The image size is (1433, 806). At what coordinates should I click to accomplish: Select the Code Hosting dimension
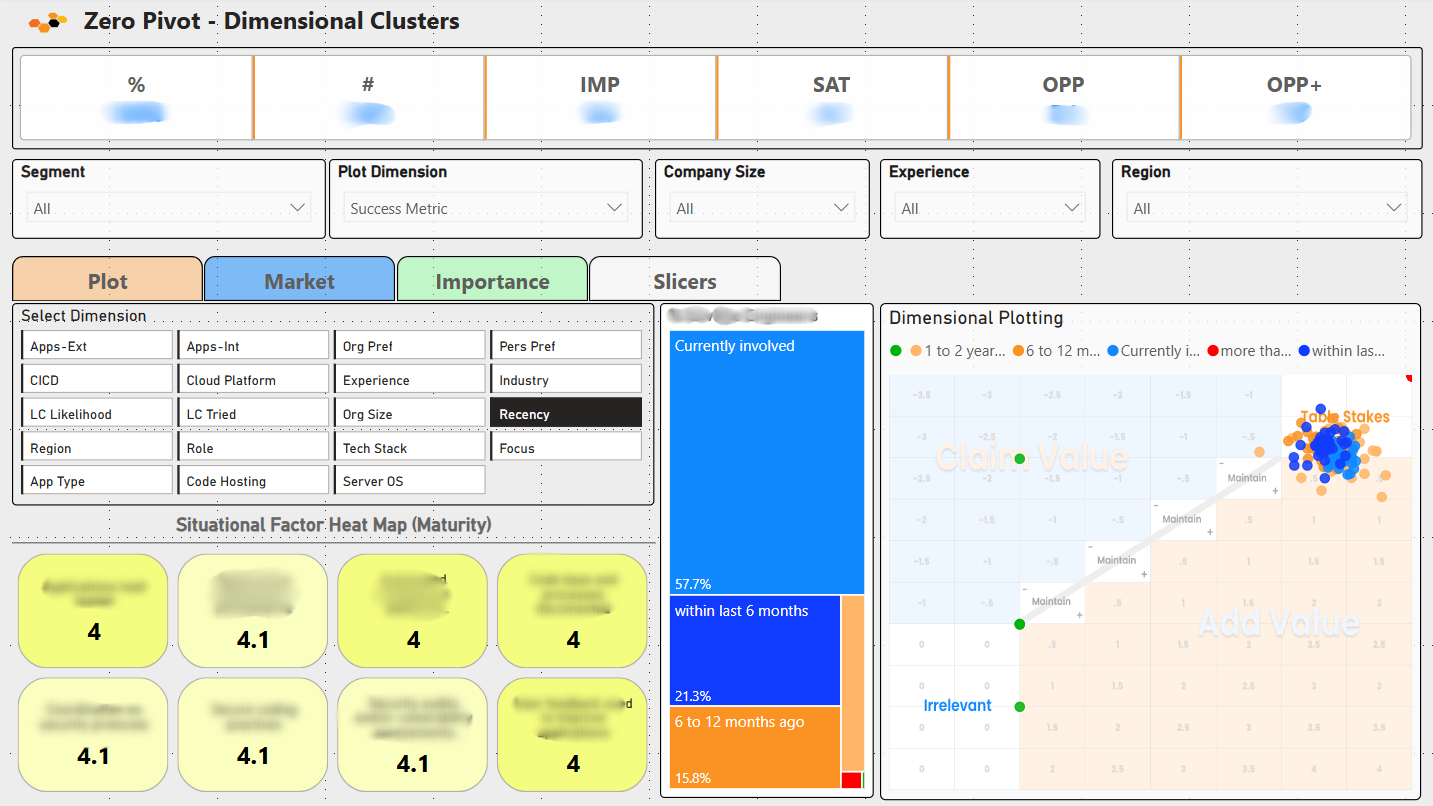253,481
